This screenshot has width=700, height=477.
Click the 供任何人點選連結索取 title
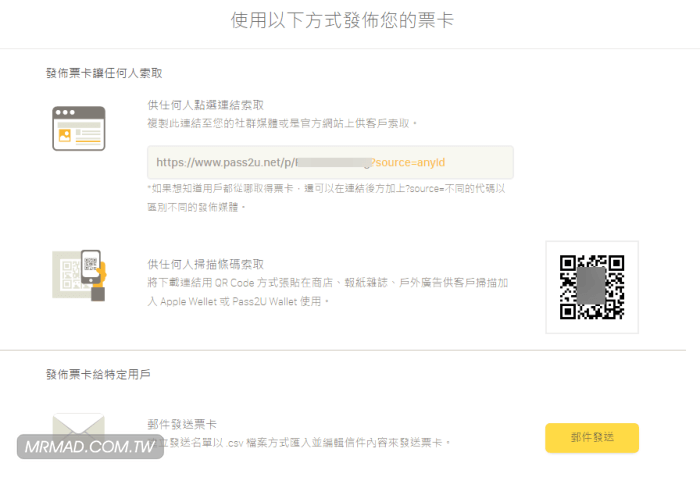click(x=206, y=104)
